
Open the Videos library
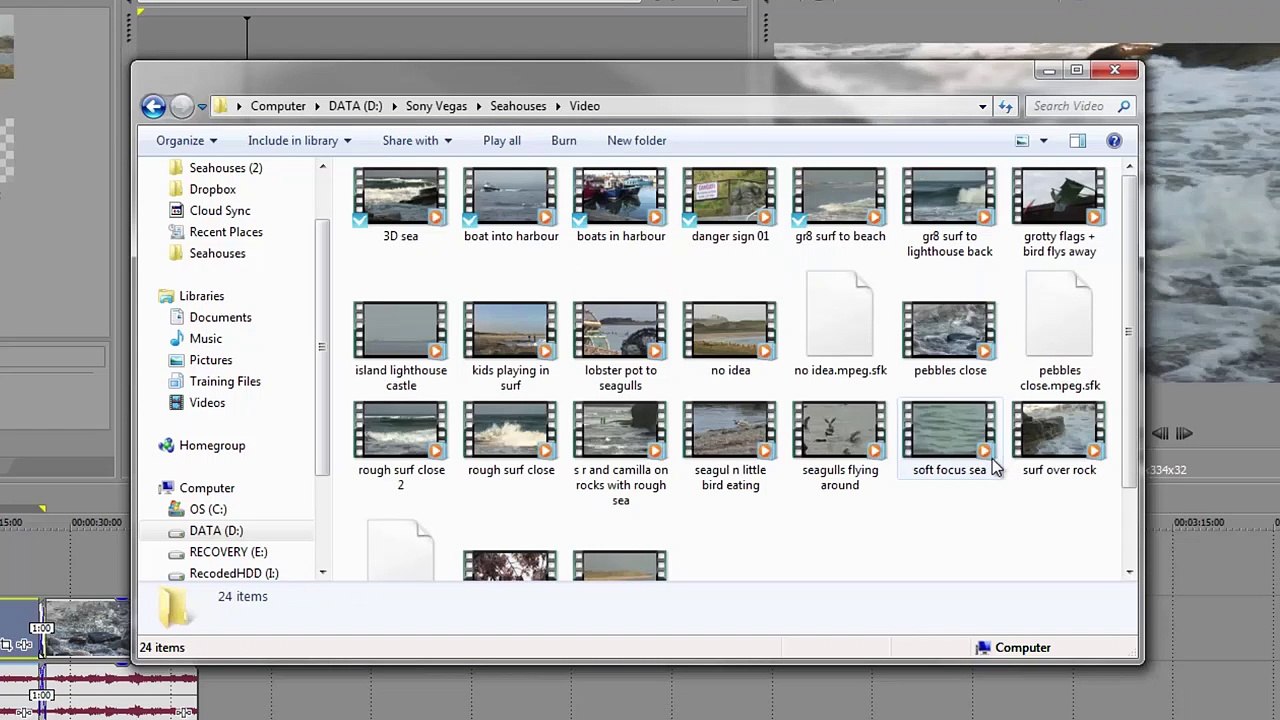(x=207, y=403)
